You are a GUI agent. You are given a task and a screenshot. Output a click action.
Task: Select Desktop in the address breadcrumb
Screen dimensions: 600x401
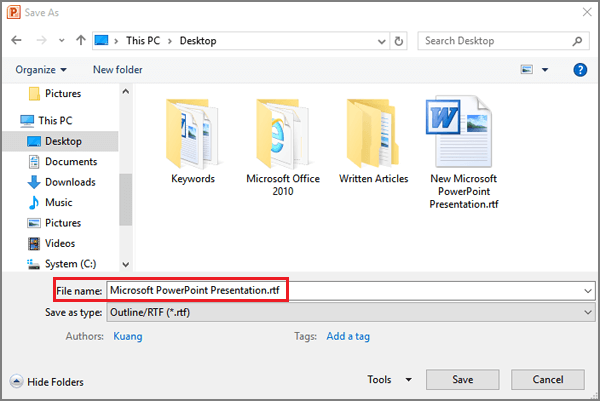click(x=198, y=41)
